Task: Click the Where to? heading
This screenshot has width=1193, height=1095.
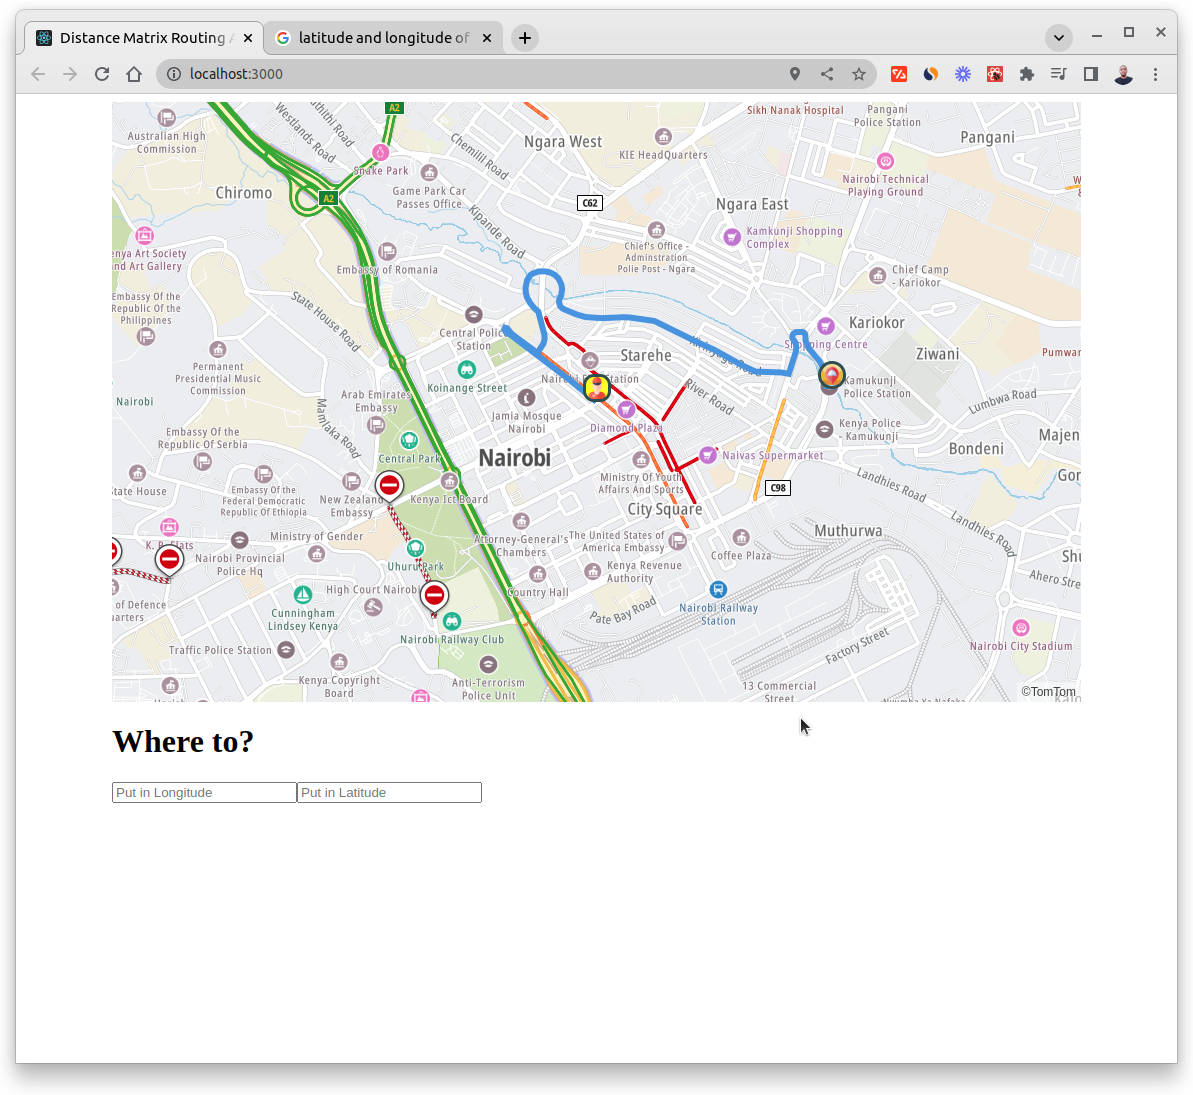Action: (x=183, y=741)
